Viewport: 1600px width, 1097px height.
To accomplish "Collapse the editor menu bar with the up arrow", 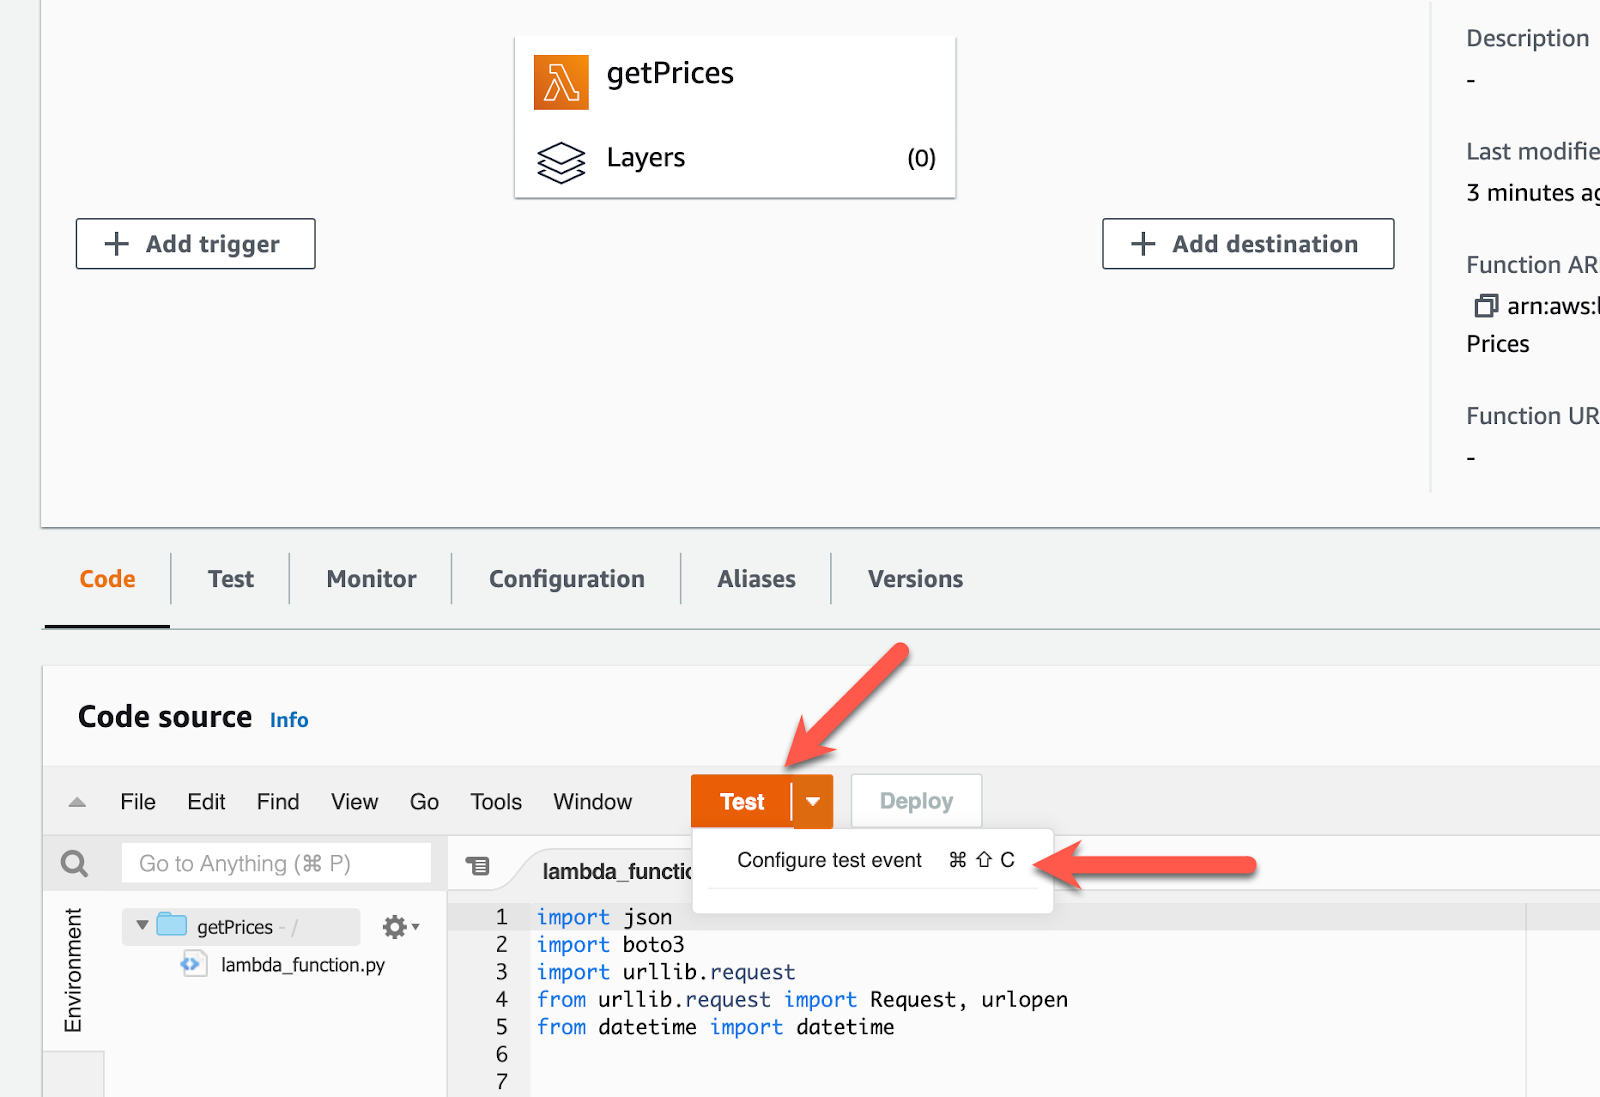I will pyautogui.click(x=77, y=802).
